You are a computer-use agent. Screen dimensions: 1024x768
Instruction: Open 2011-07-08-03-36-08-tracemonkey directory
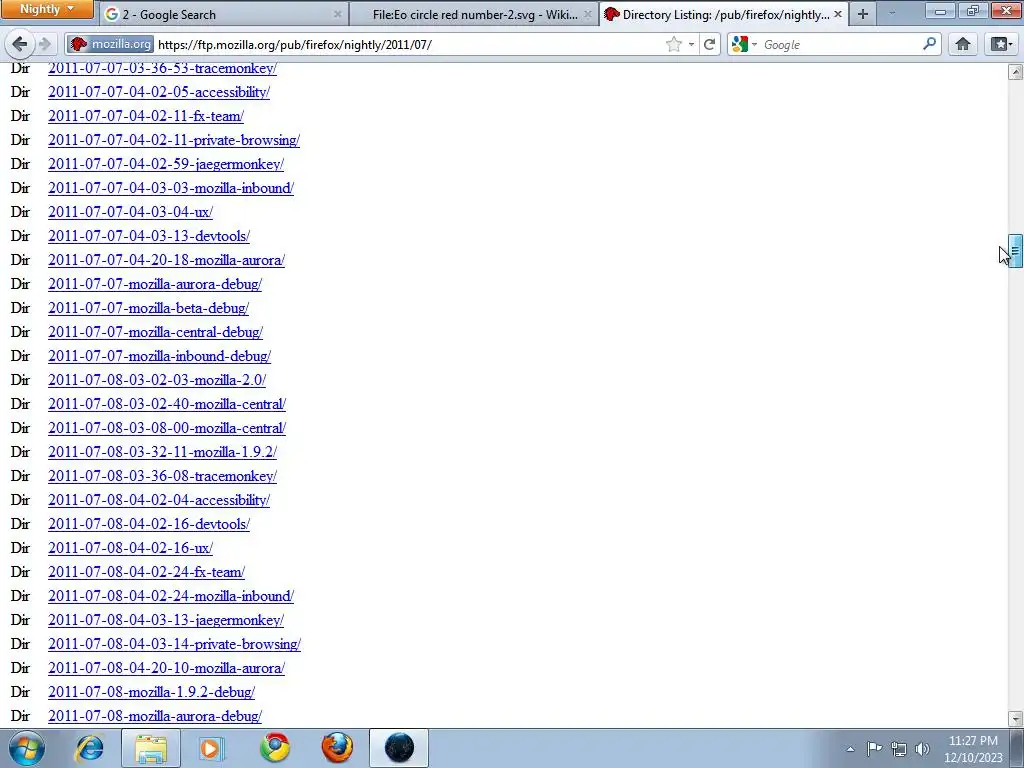tap(163, 476)
